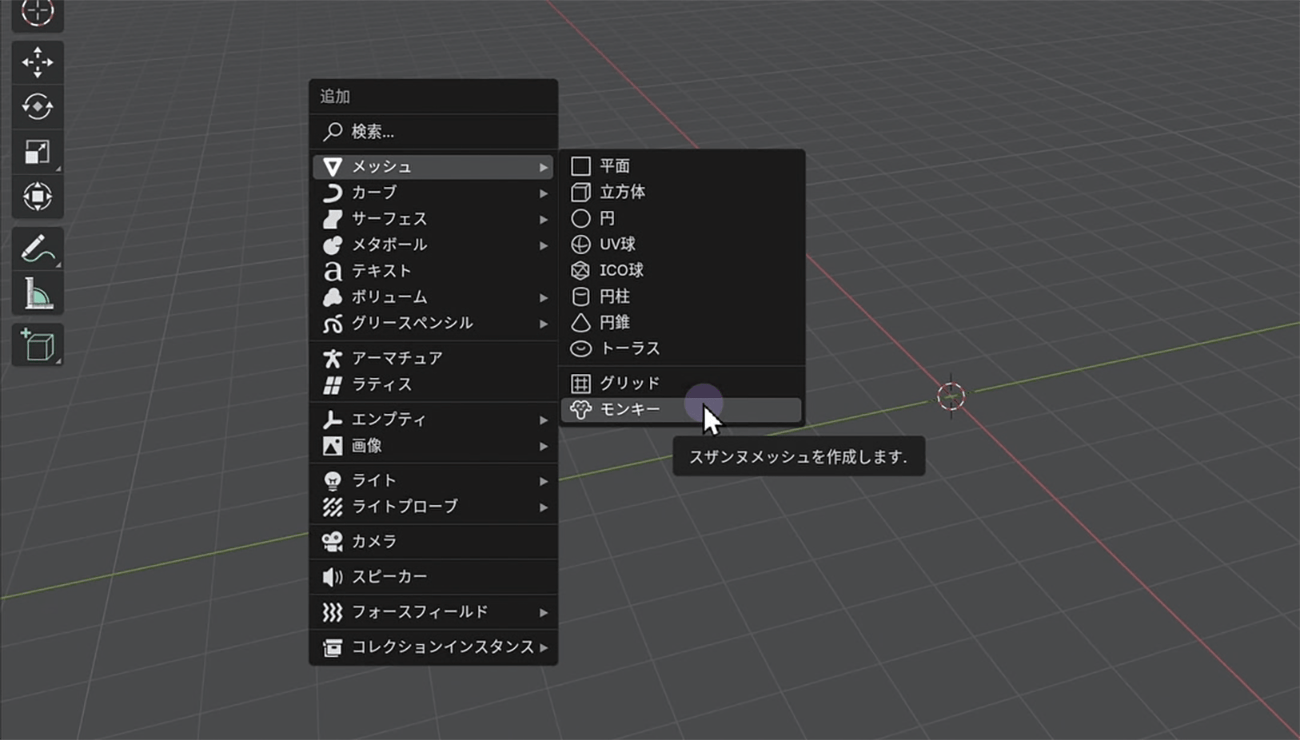Select the Annotate pencil tool

38,249
